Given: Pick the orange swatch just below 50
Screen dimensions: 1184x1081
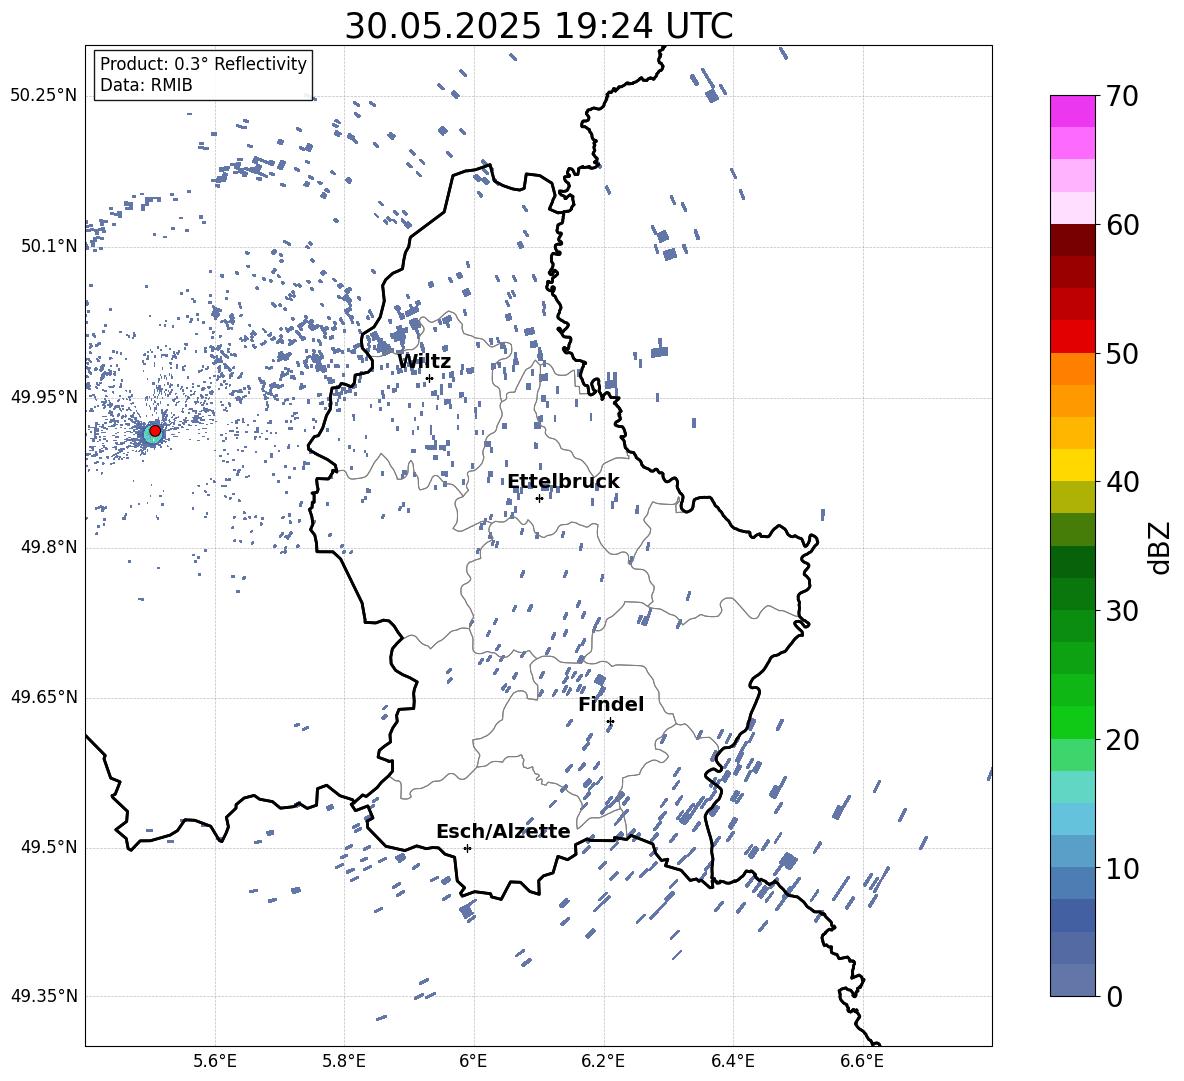Looking at the screenshot, I should pyautogui.click(x=1072, y=369).
